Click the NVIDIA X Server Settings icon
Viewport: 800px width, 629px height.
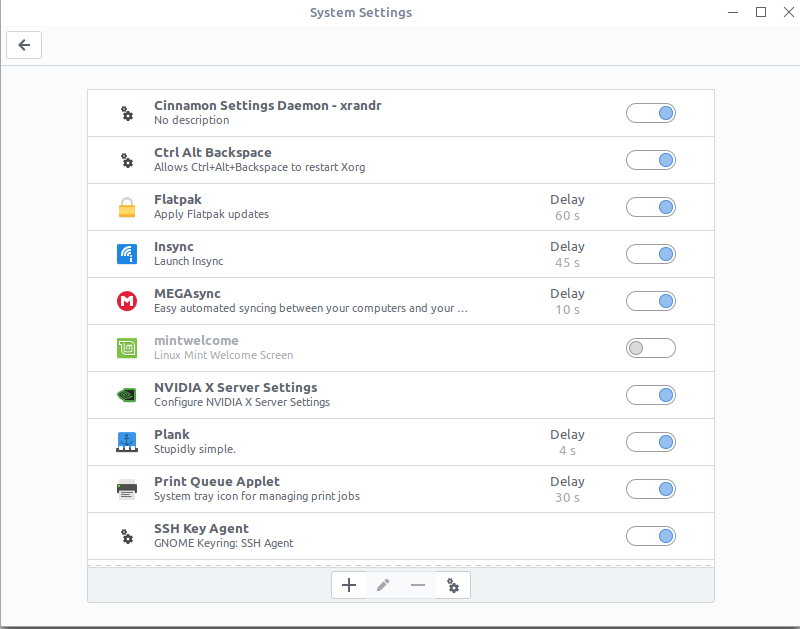tap(127, 395)
